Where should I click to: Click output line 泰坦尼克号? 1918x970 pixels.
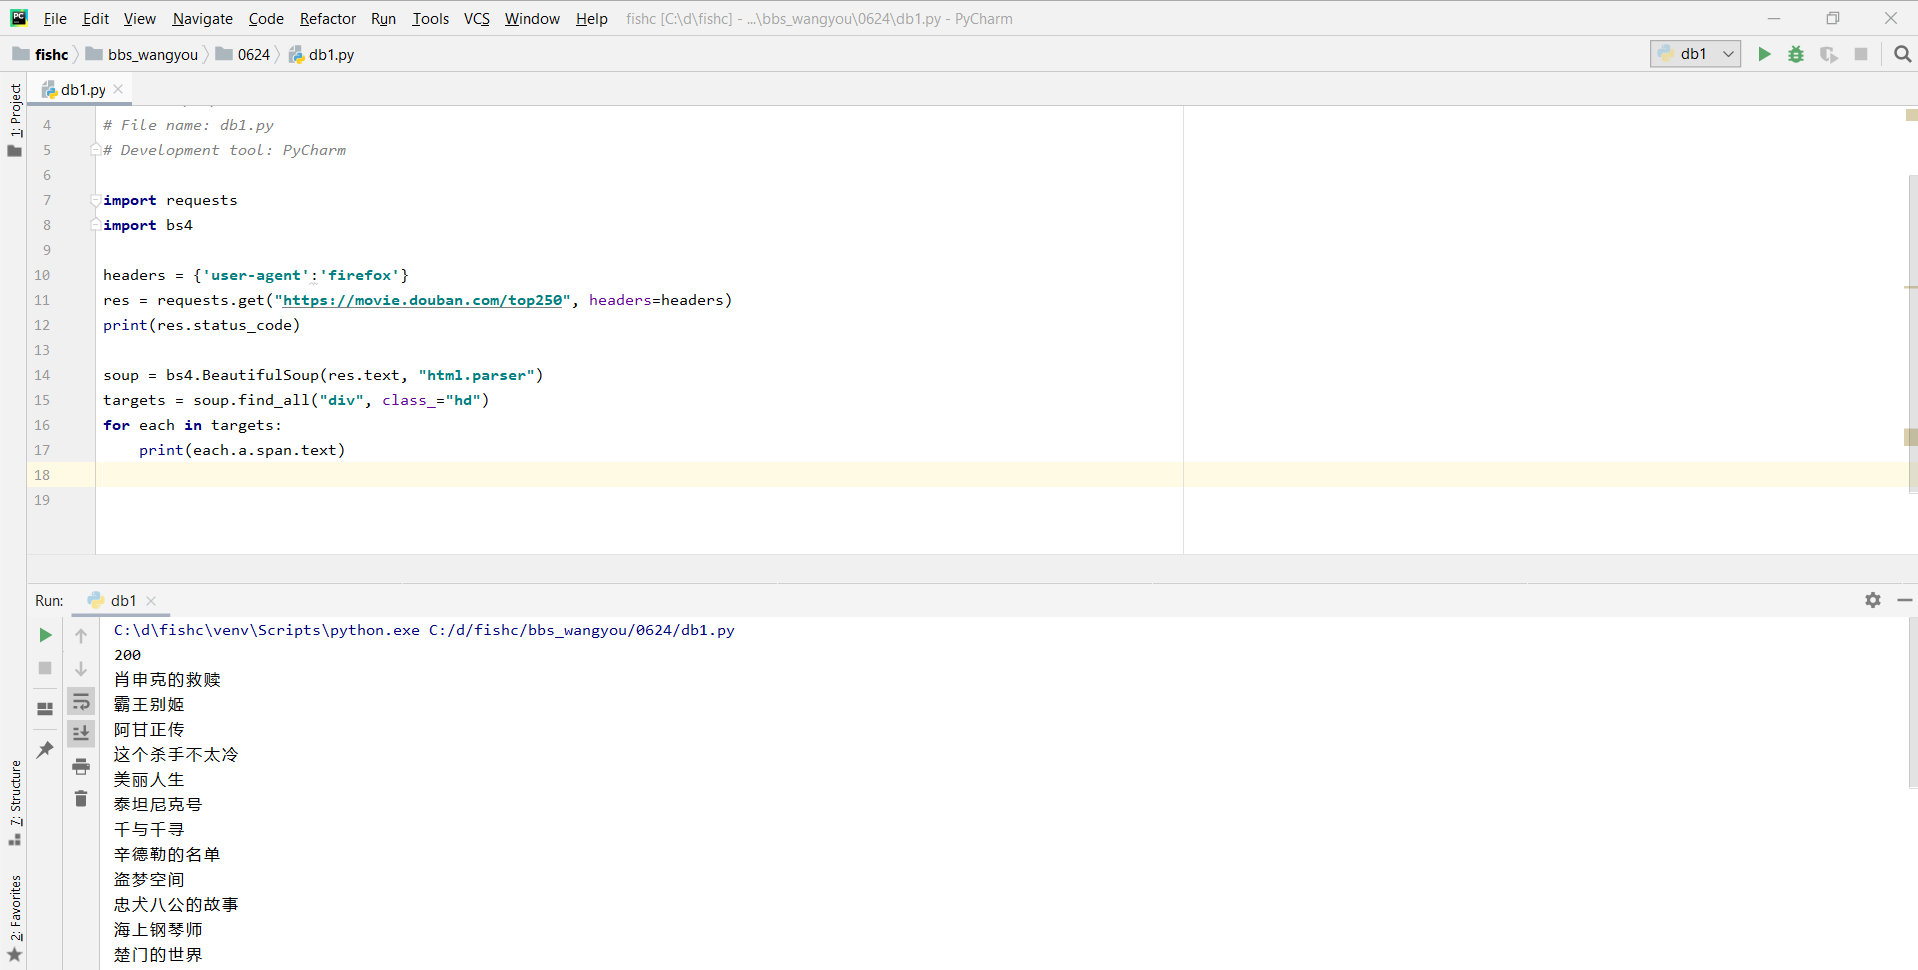[x=158, y=805]
